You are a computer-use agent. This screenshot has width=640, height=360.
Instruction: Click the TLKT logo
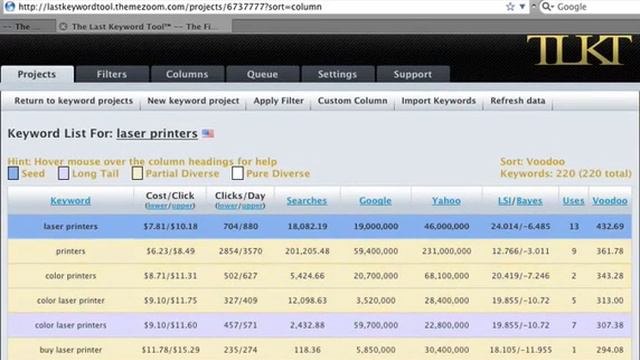click(579, 50)
